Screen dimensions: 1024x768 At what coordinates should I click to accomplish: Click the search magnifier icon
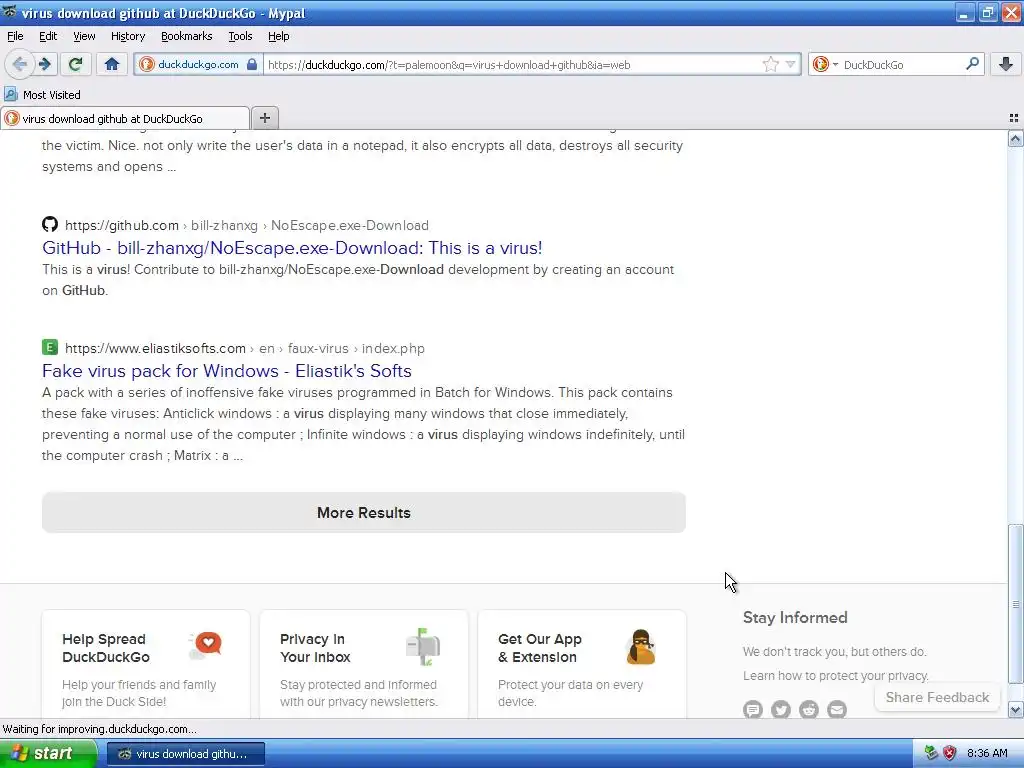coord(972,64)
